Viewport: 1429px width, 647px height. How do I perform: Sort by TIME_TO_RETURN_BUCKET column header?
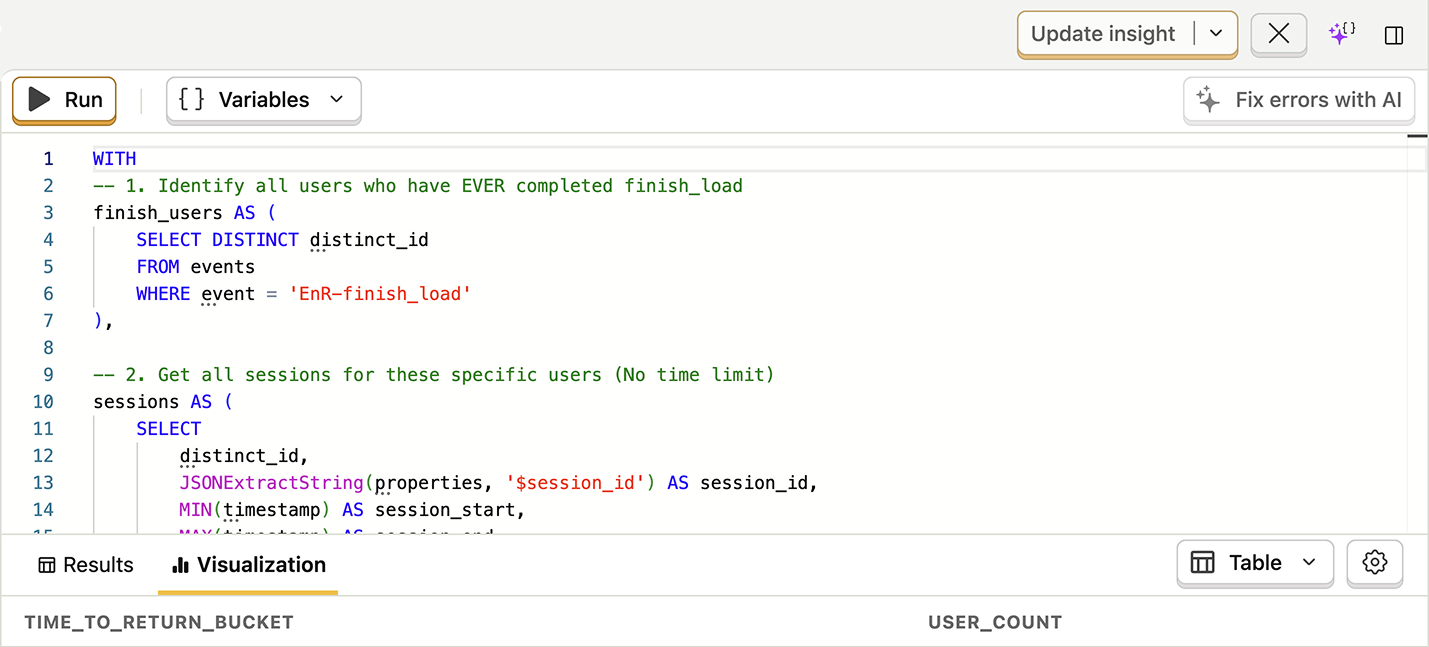[x=159, y=622]
